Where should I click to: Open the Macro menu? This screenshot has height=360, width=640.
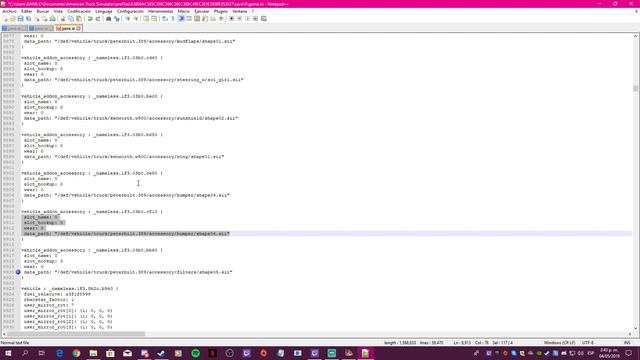coord(184,11)
